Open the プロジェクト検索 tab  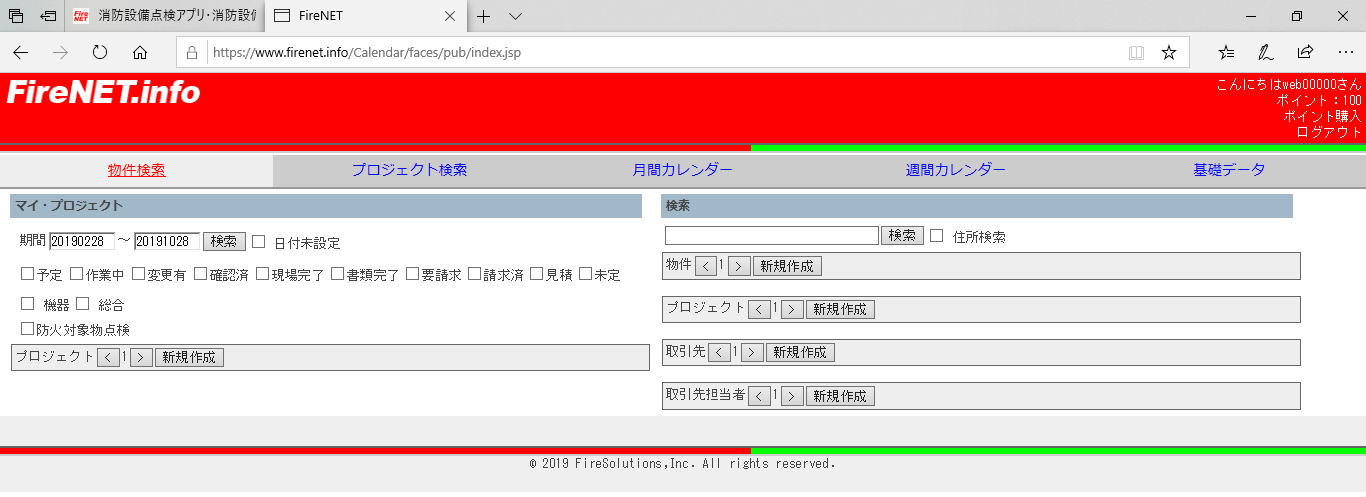(409, 170)
